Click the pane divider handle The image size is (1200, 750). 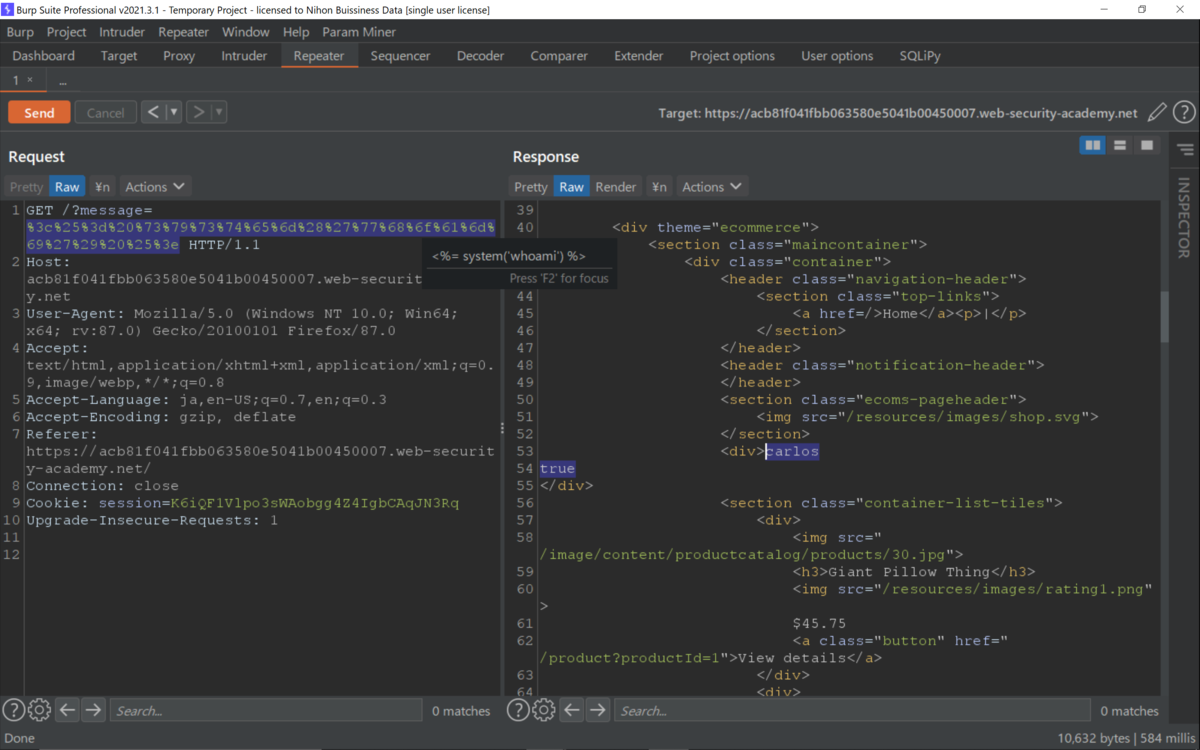coord(502,427)
